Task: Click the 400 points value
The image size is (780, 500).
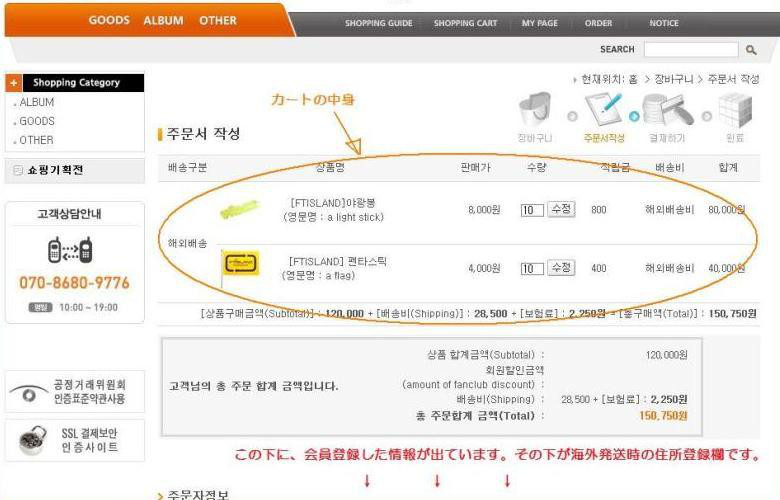Action: click(599, 269)
